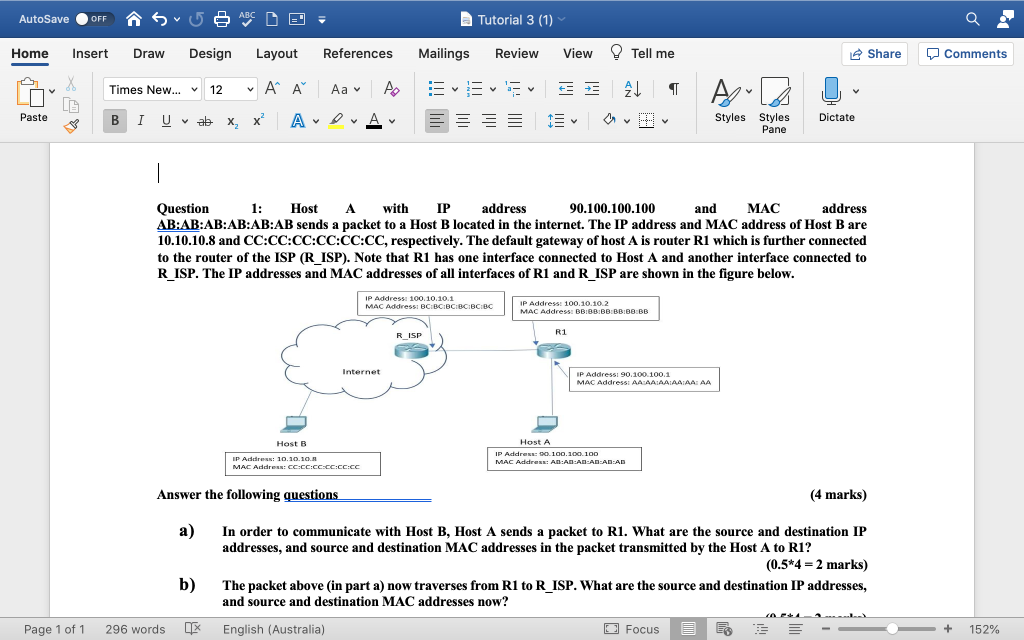Switch to Print Layout view

688,629
